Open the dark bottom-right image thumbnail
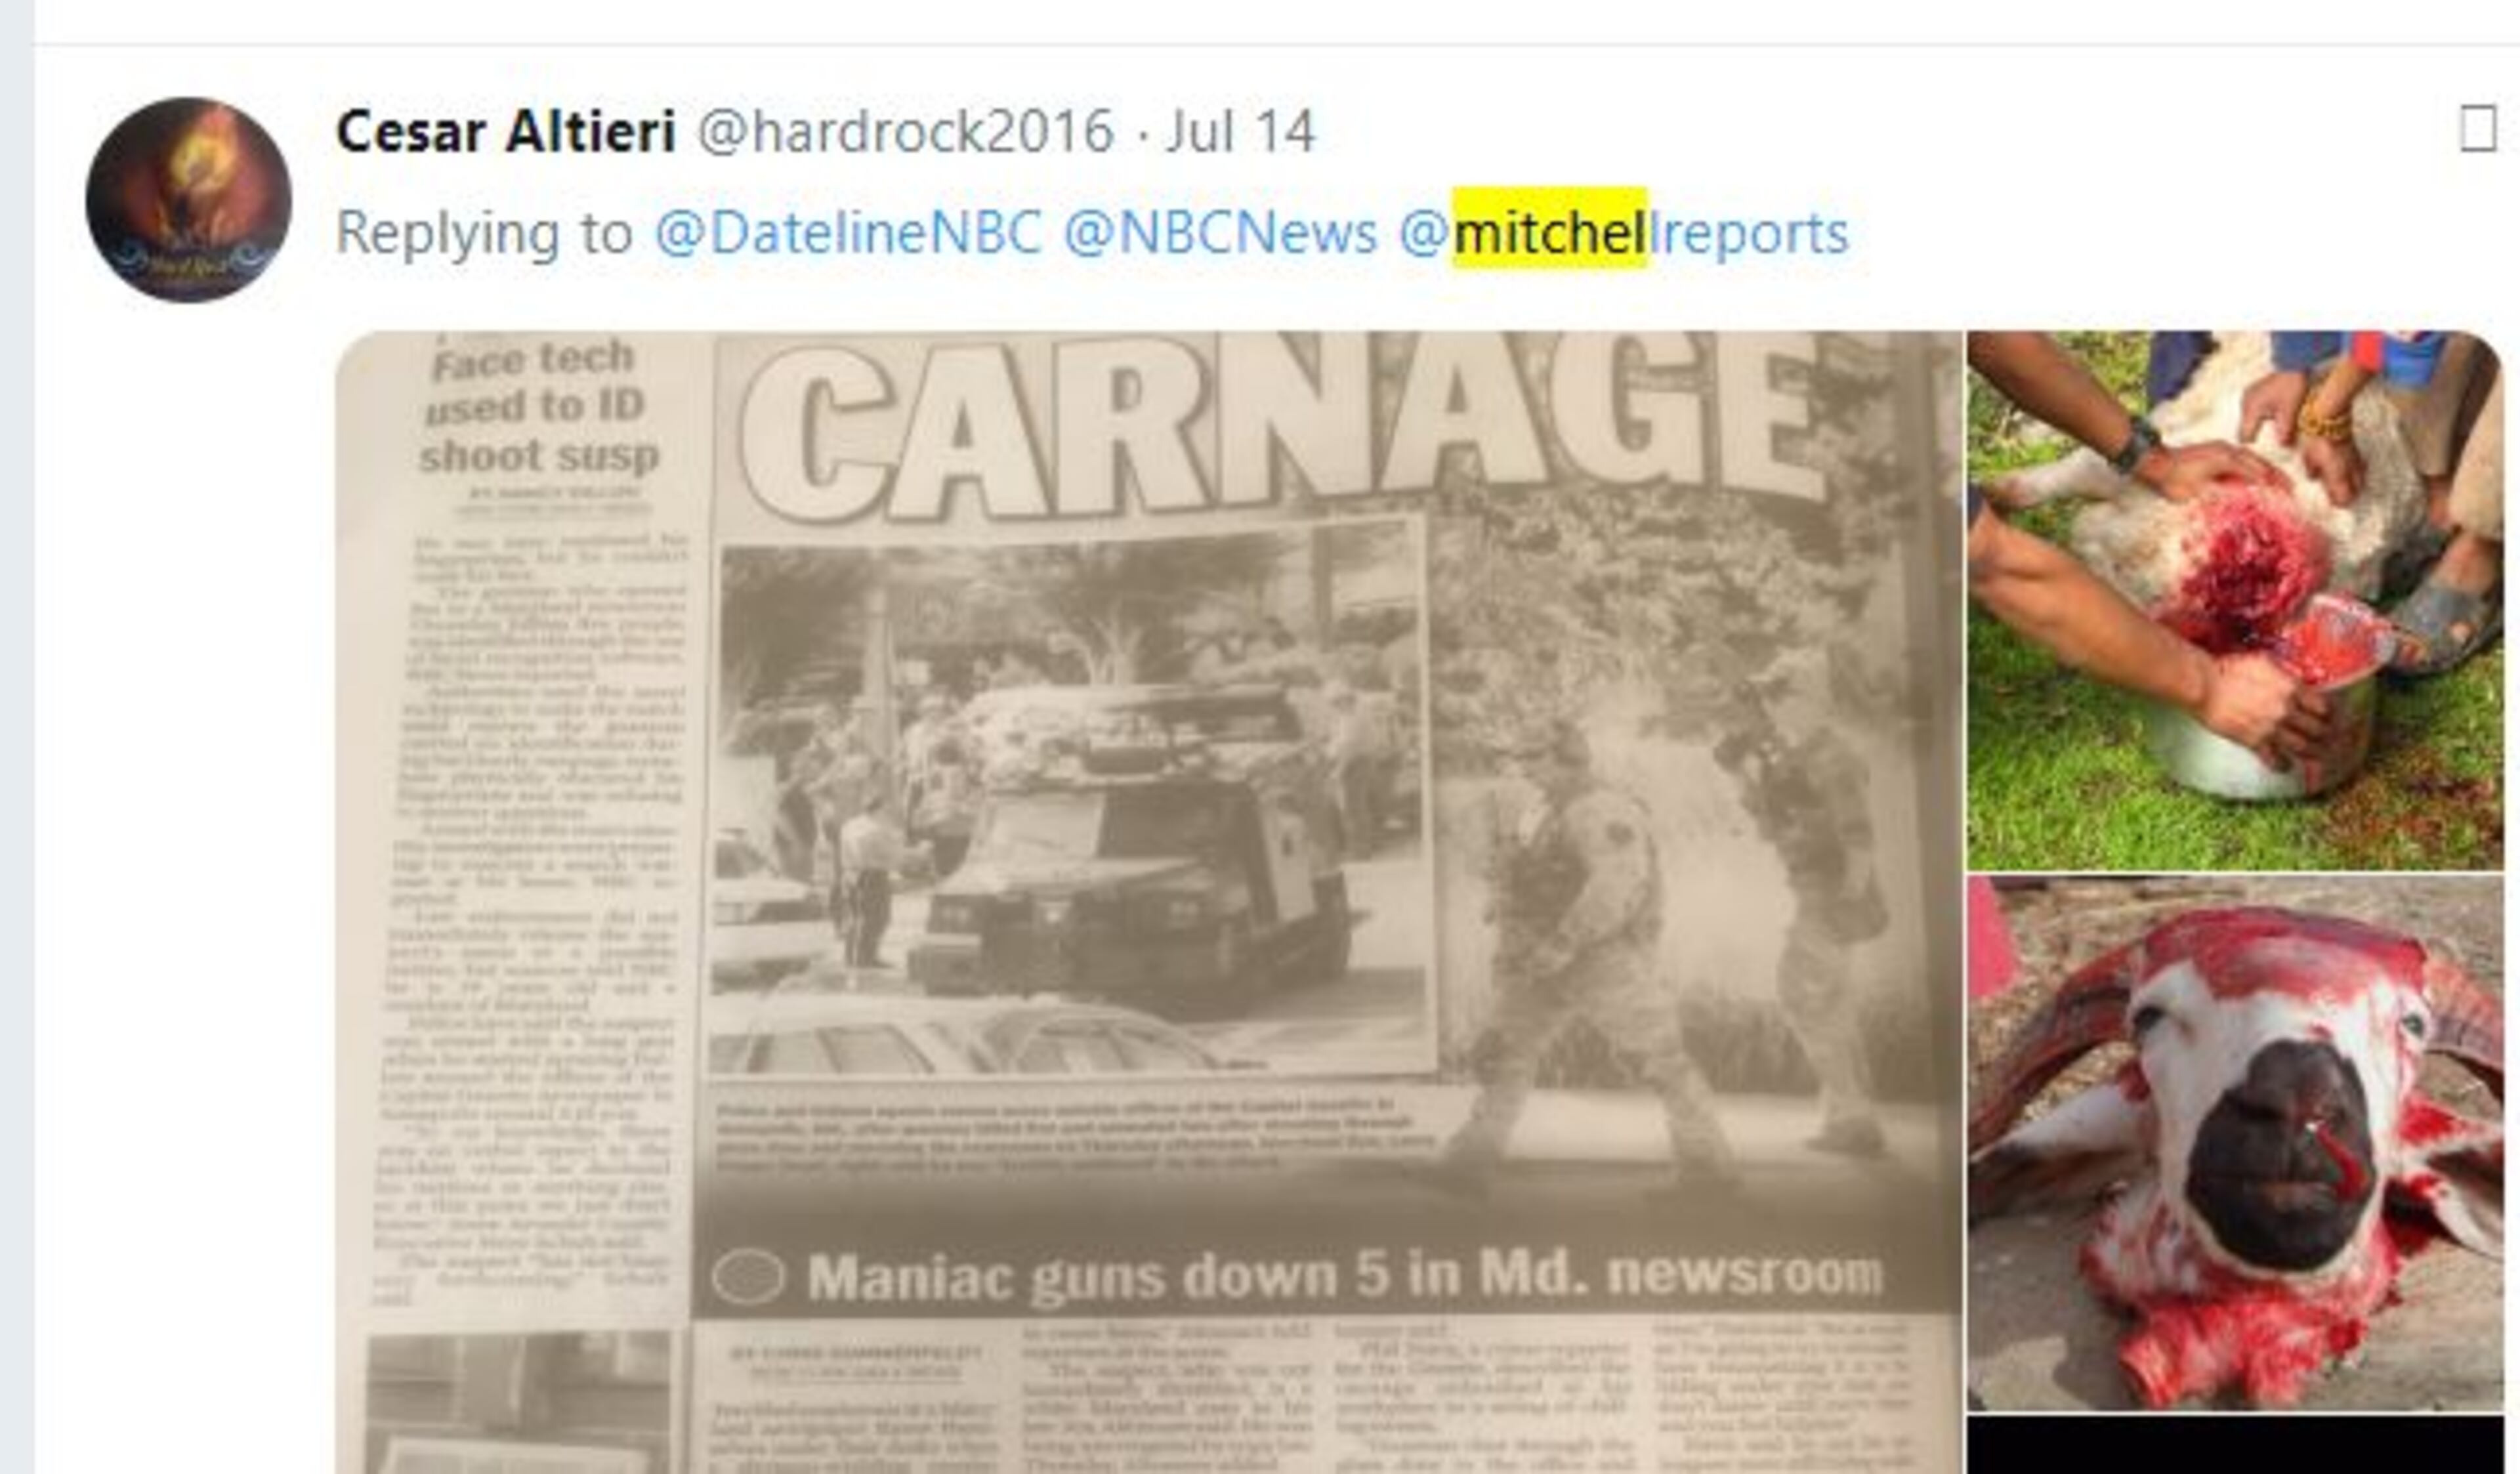Viewport: 2520px width, 1474px height. tap(2236, 1445)
